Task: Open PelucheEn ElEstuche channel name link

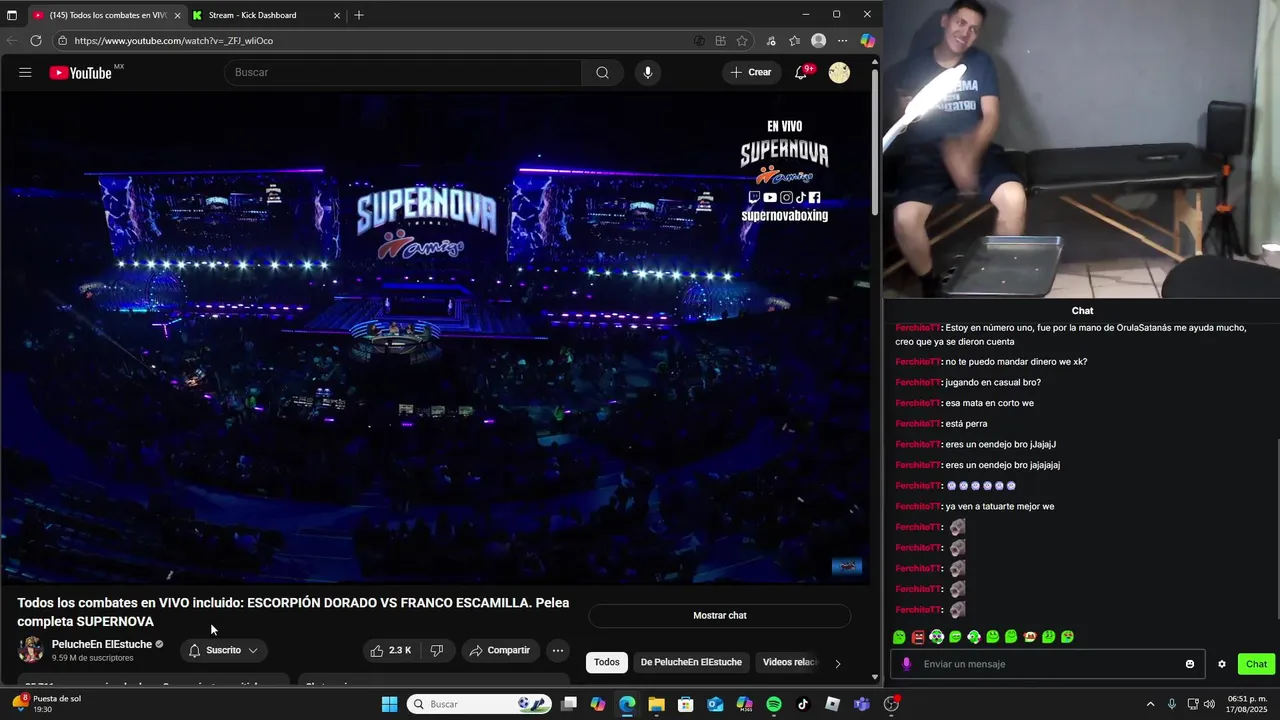Action: (x=102, y=644)
